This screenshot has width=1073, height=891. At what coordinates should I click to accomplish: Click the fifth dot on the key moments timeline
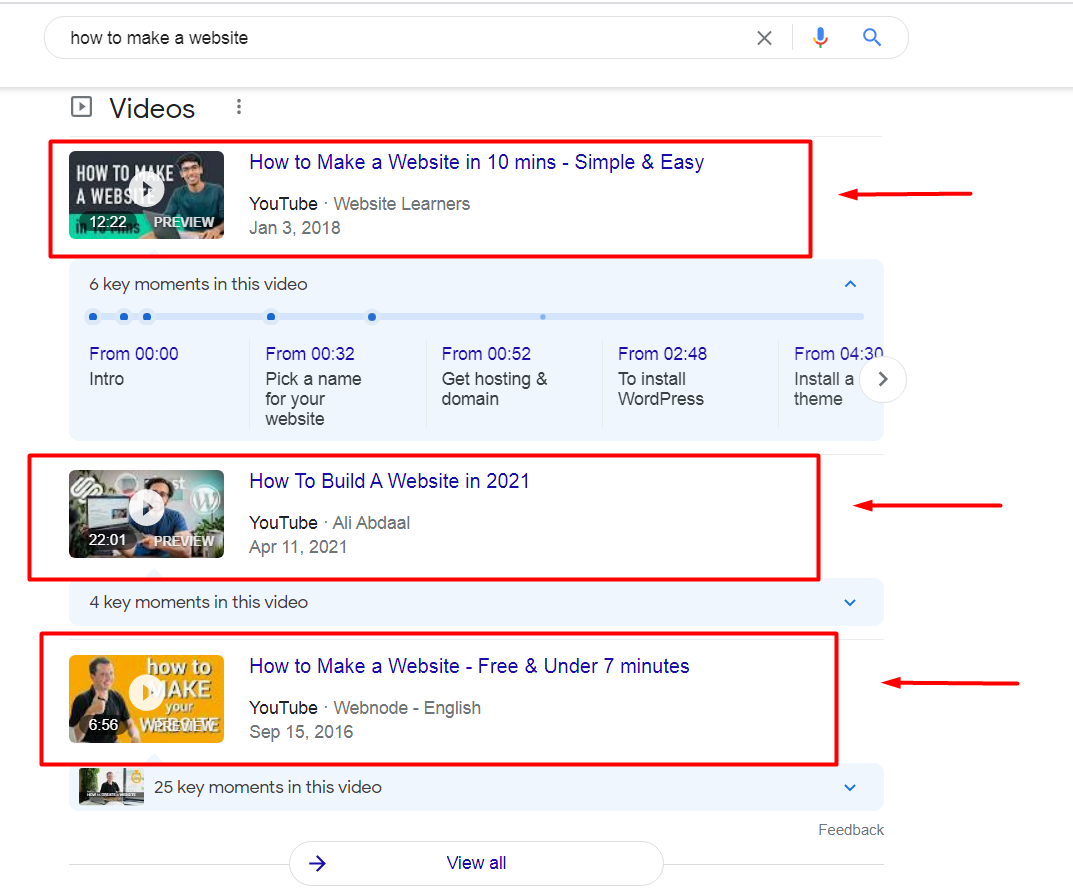(372, 317)
